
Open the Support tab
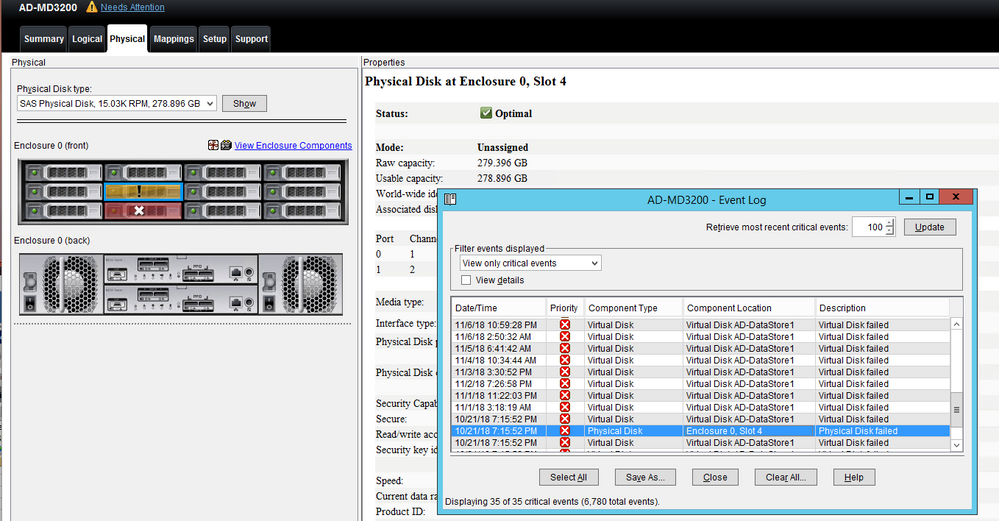coord(251,39)
